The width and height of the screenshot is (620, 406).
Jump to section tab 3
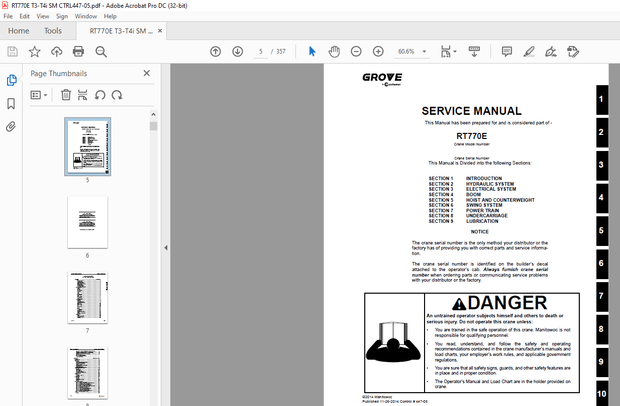tap(601, 165)
